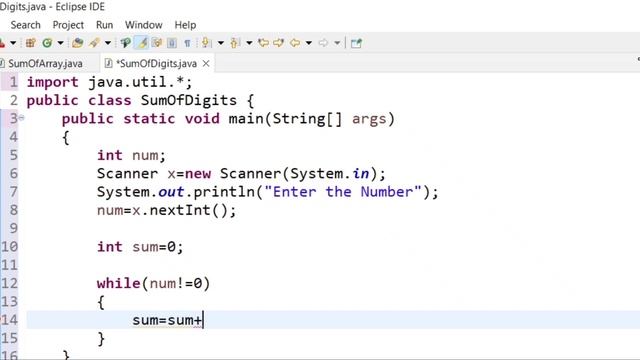Click line number 9 in the gutter
This screenshot has height=360, width=640.
click(13, 228)
